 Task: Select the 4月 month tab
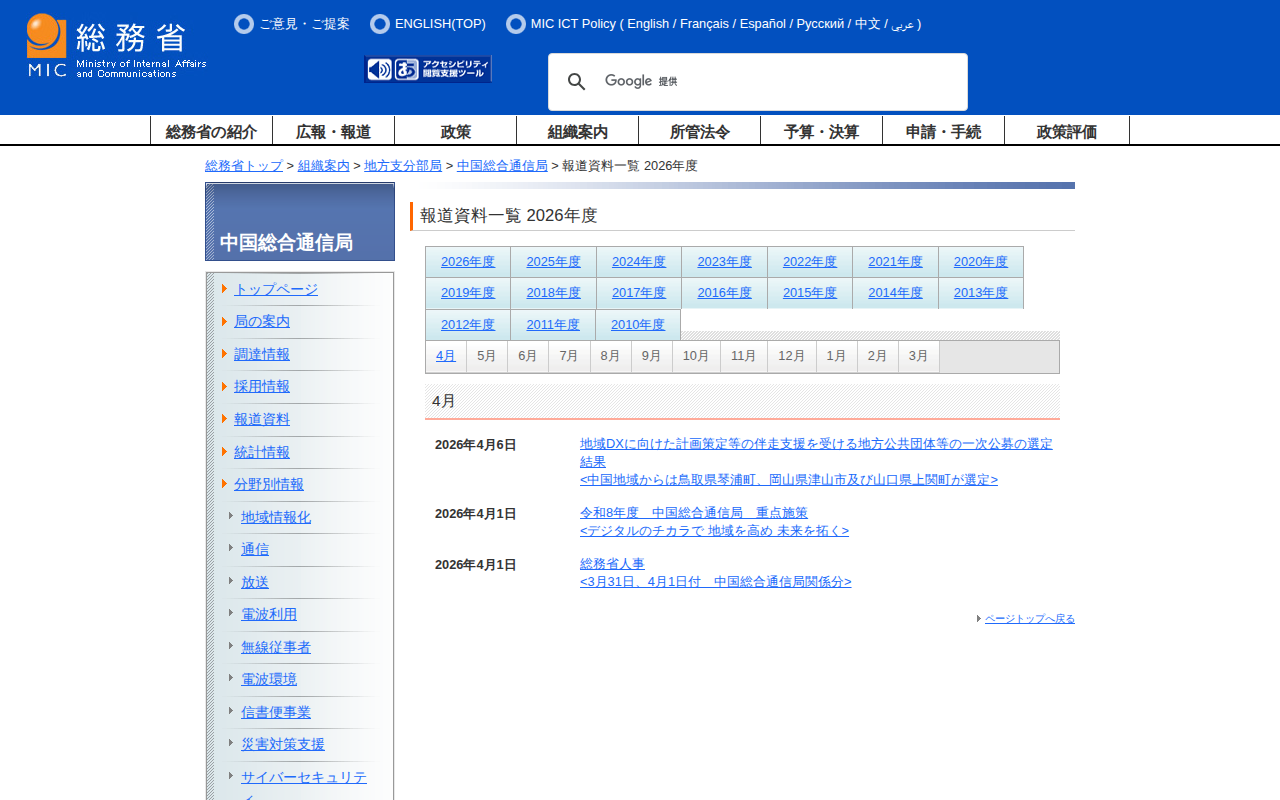point(446,356)
